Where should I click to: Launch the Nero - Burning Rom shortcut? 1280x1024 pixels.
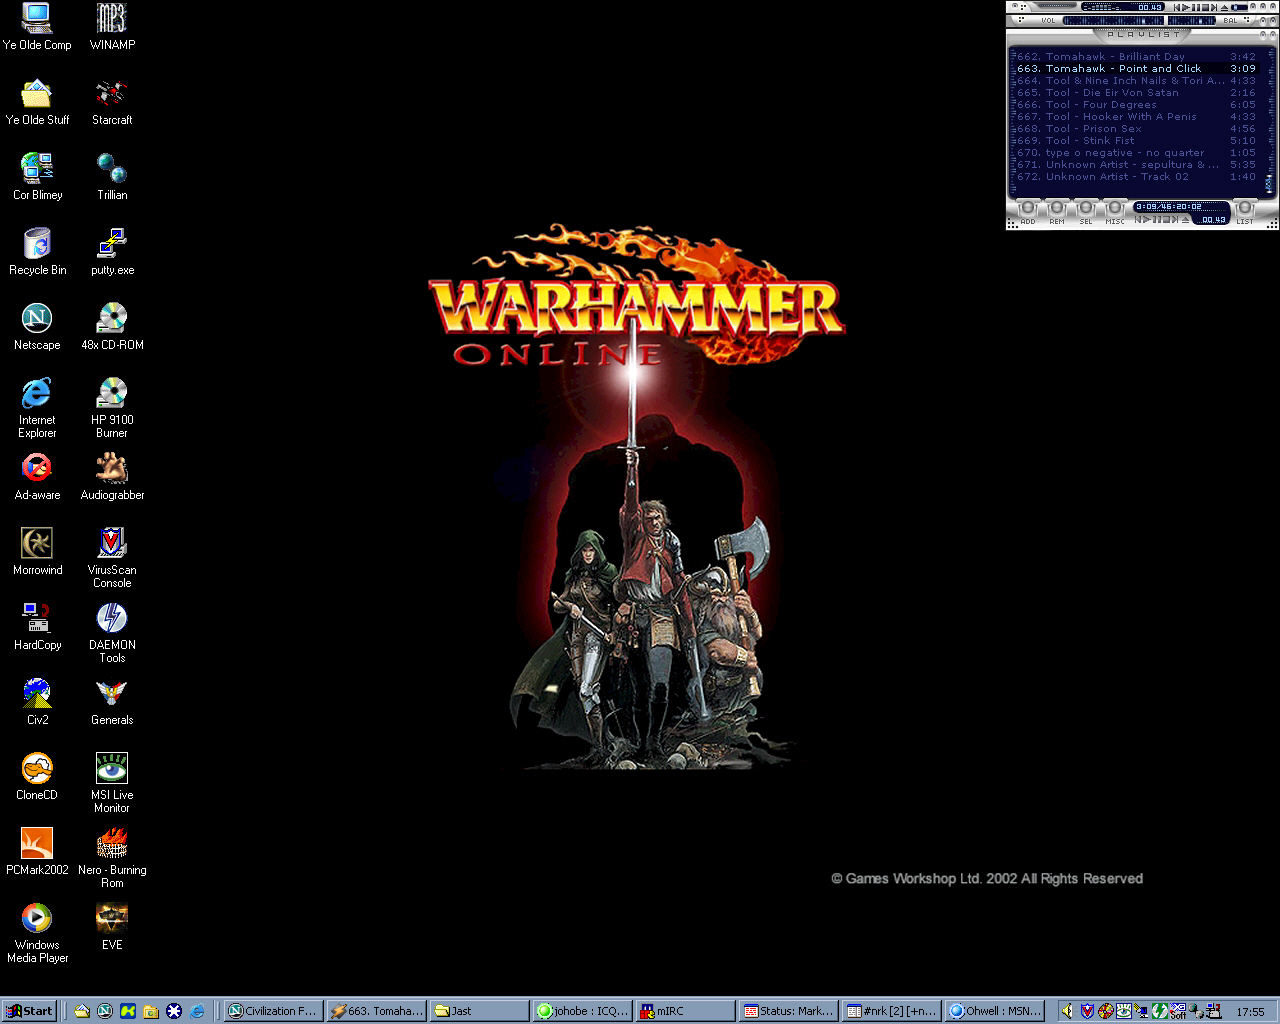point(112,858)
